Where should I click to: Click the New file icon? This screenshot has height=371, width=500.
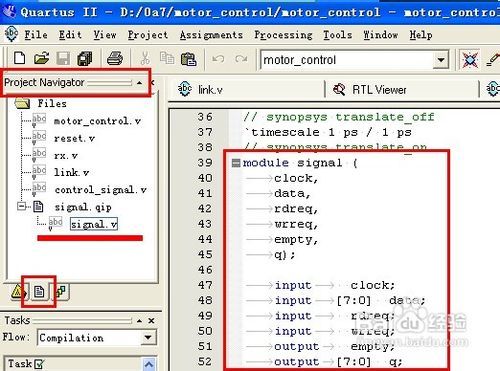[19, 59]
